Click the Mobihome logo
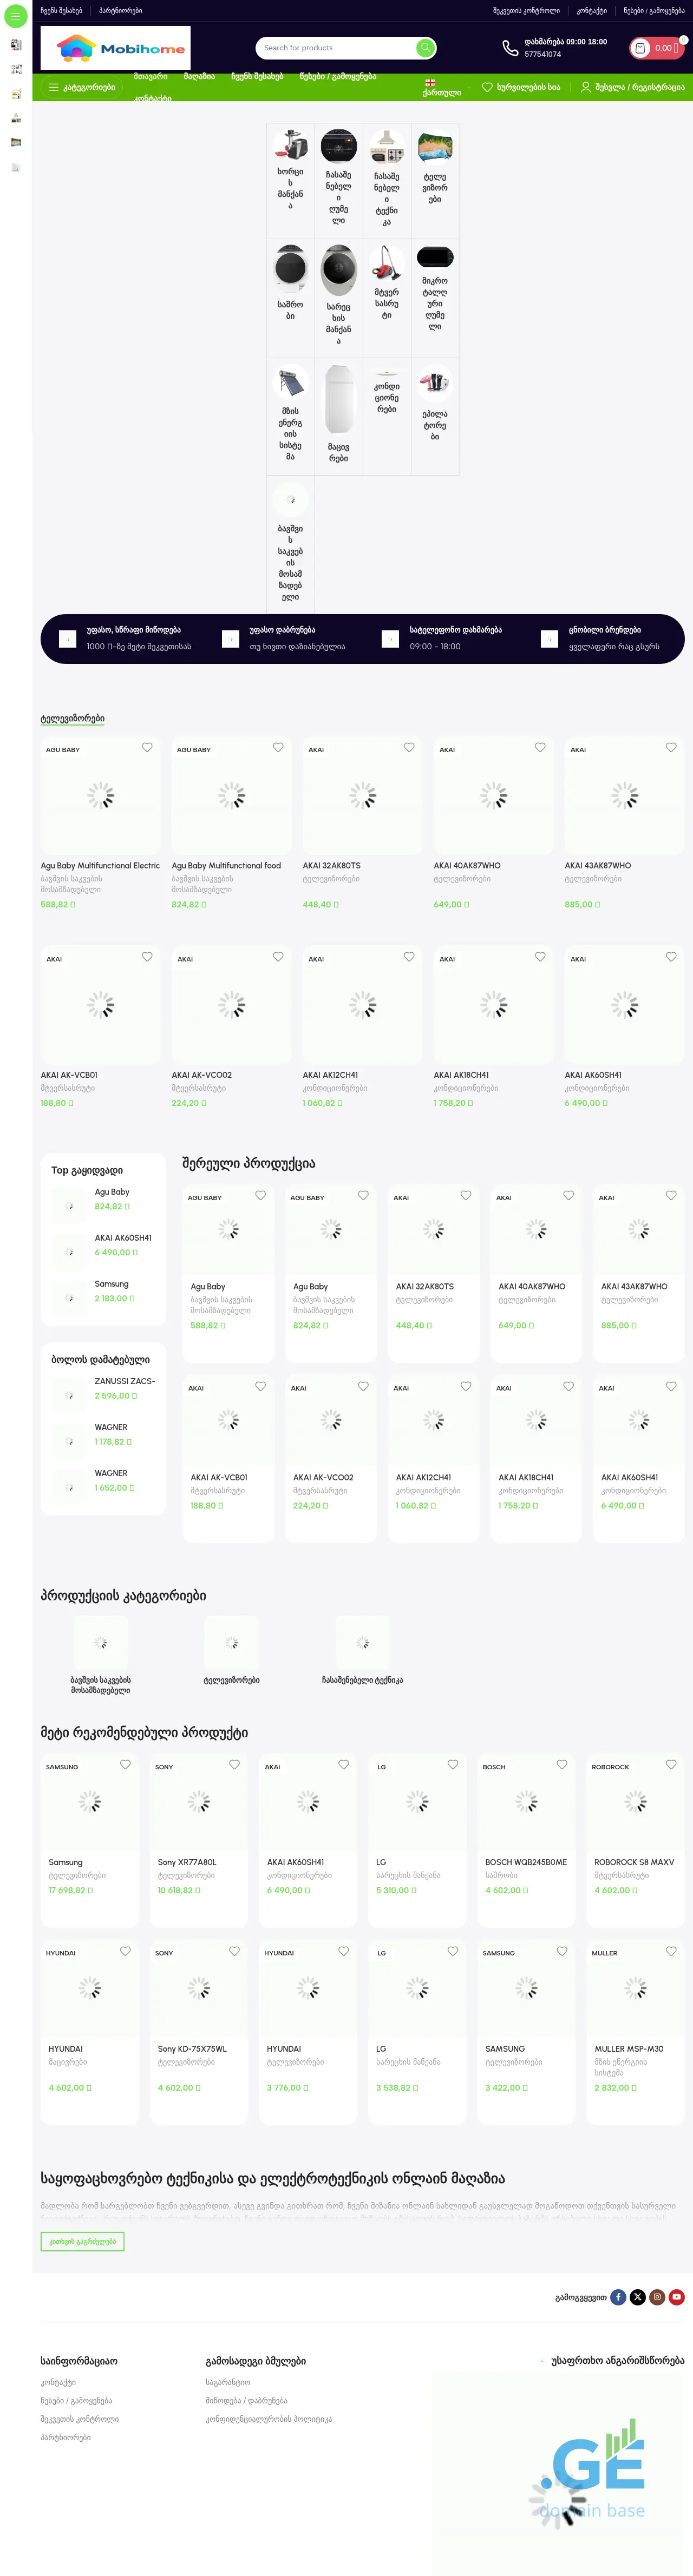The width and height of the screenshot is (693, 2576). [x=116, y=48]
